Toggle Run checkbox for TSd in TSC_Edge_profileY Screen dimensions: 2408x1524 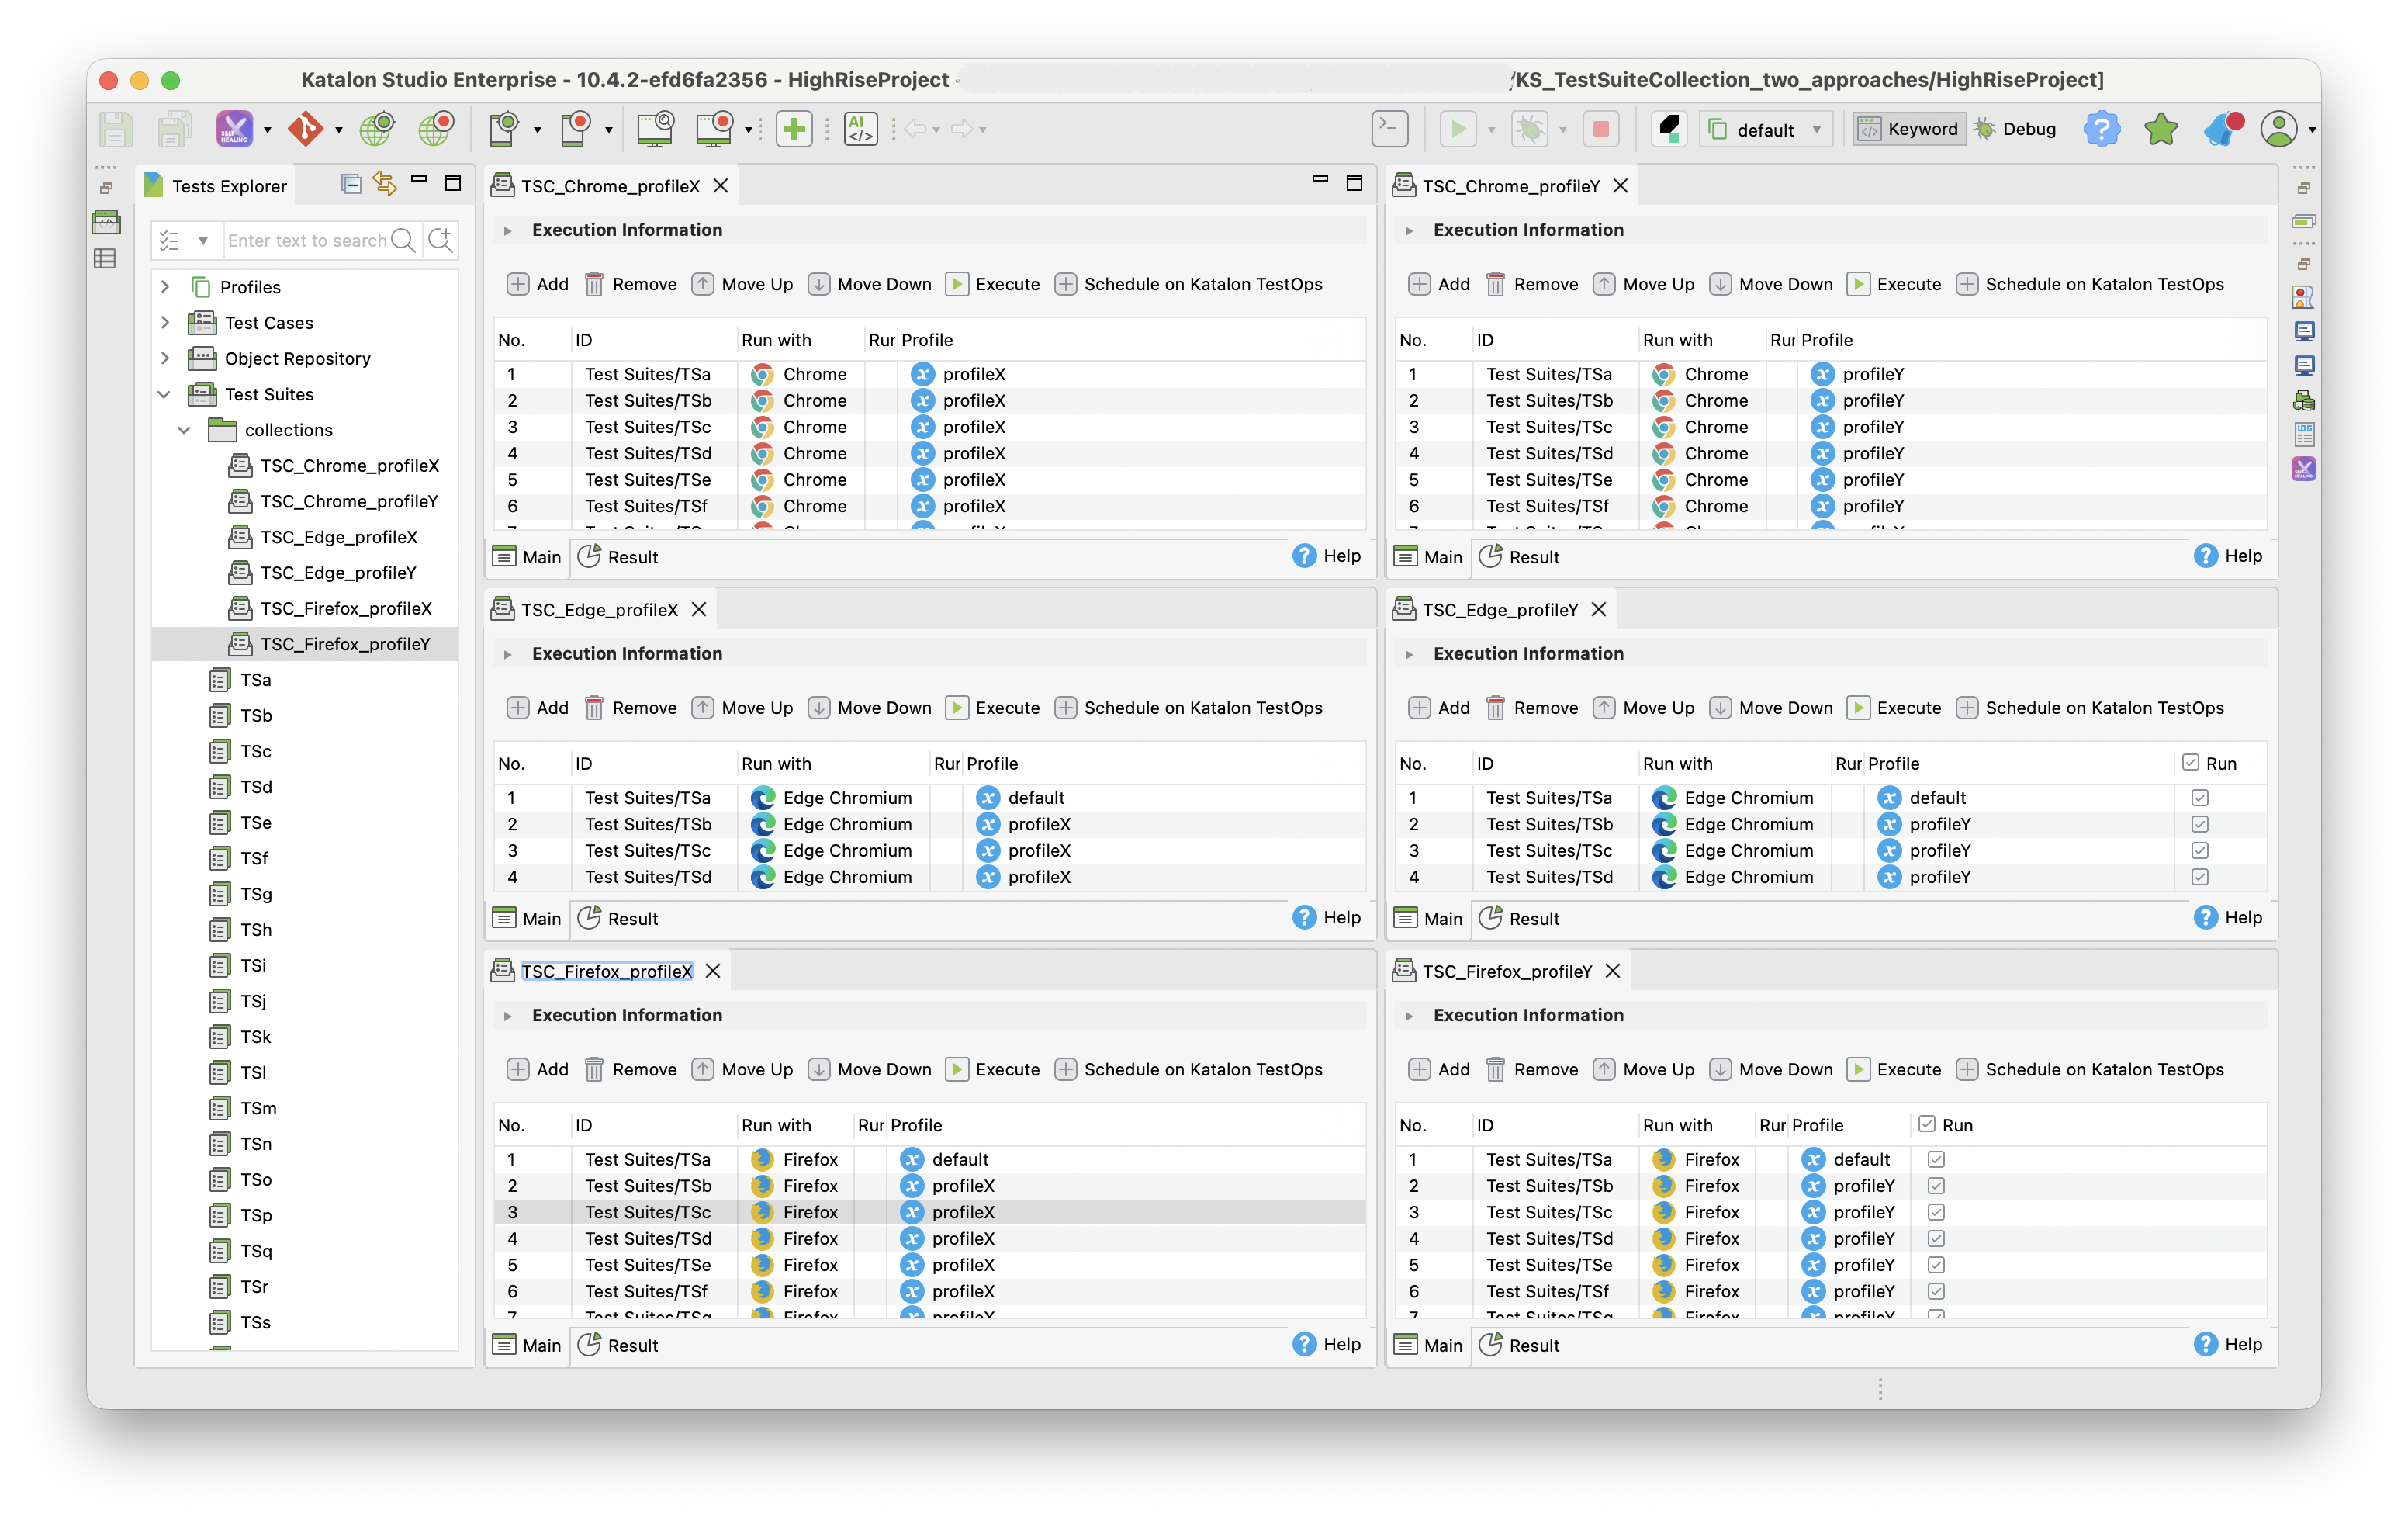tap(2199, 877)
